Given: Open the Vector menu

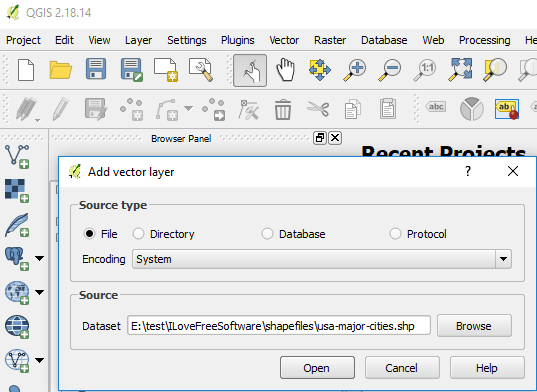Looking at the screenshot, I should pos(284,40).
